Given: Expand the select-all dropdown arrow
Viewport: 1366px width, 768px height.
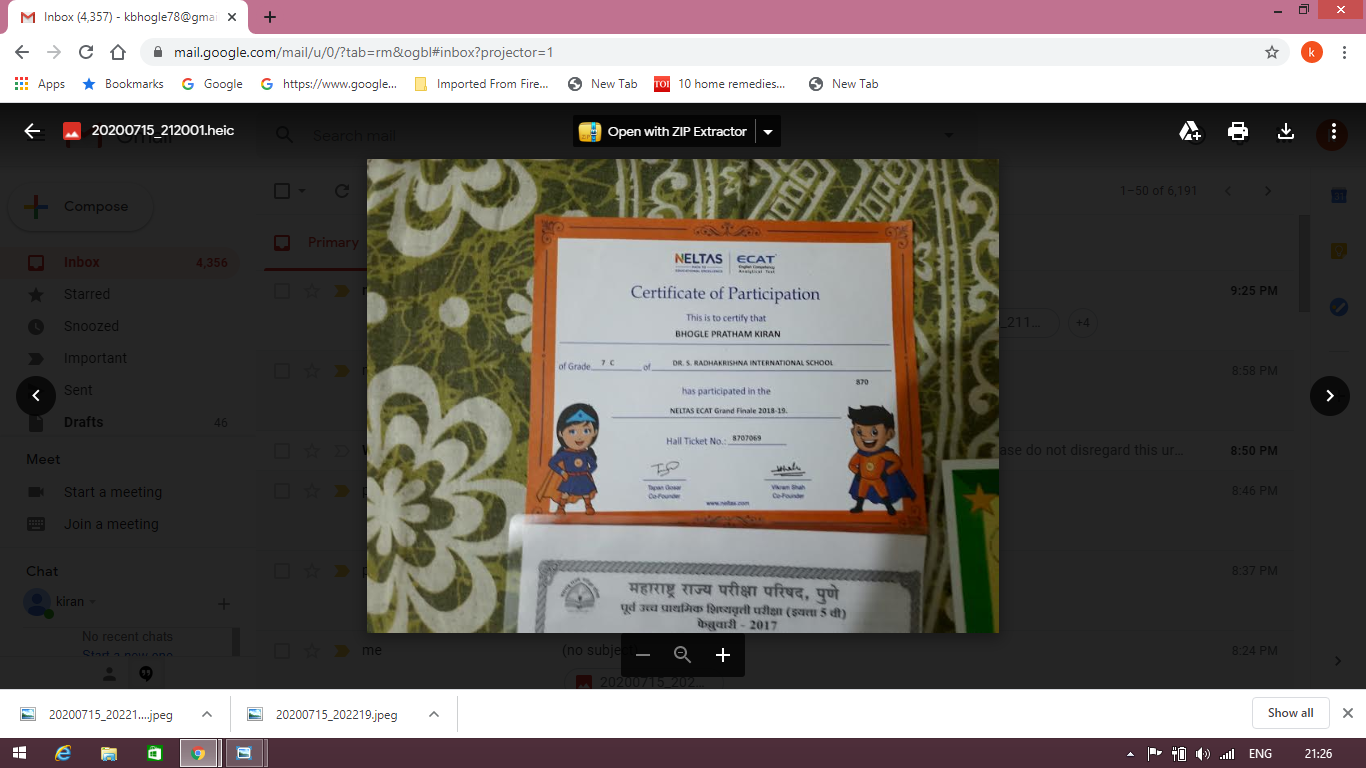Looking at the screenshot, I should tap(302, 191).
